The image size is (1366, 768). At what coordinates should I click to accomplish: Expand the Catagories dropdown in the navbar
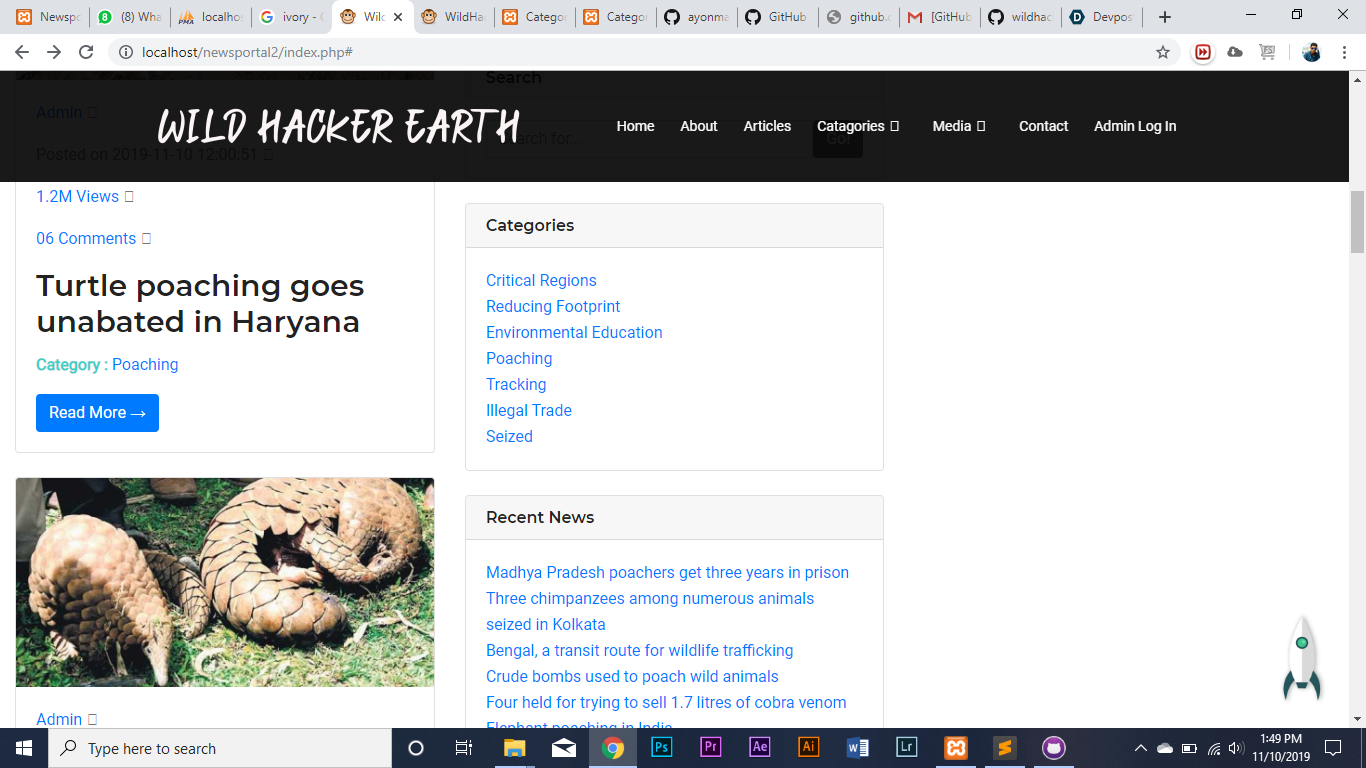(x=858, y=126)
